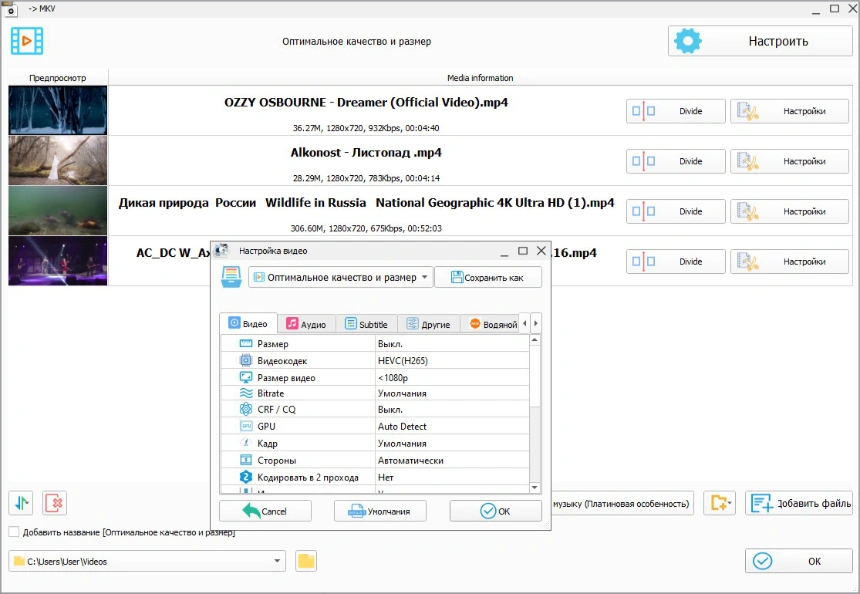The image size is (860, 594).
Task: Click музыку (Платиновая особенность) button
Action: click(x=621, y=504)
